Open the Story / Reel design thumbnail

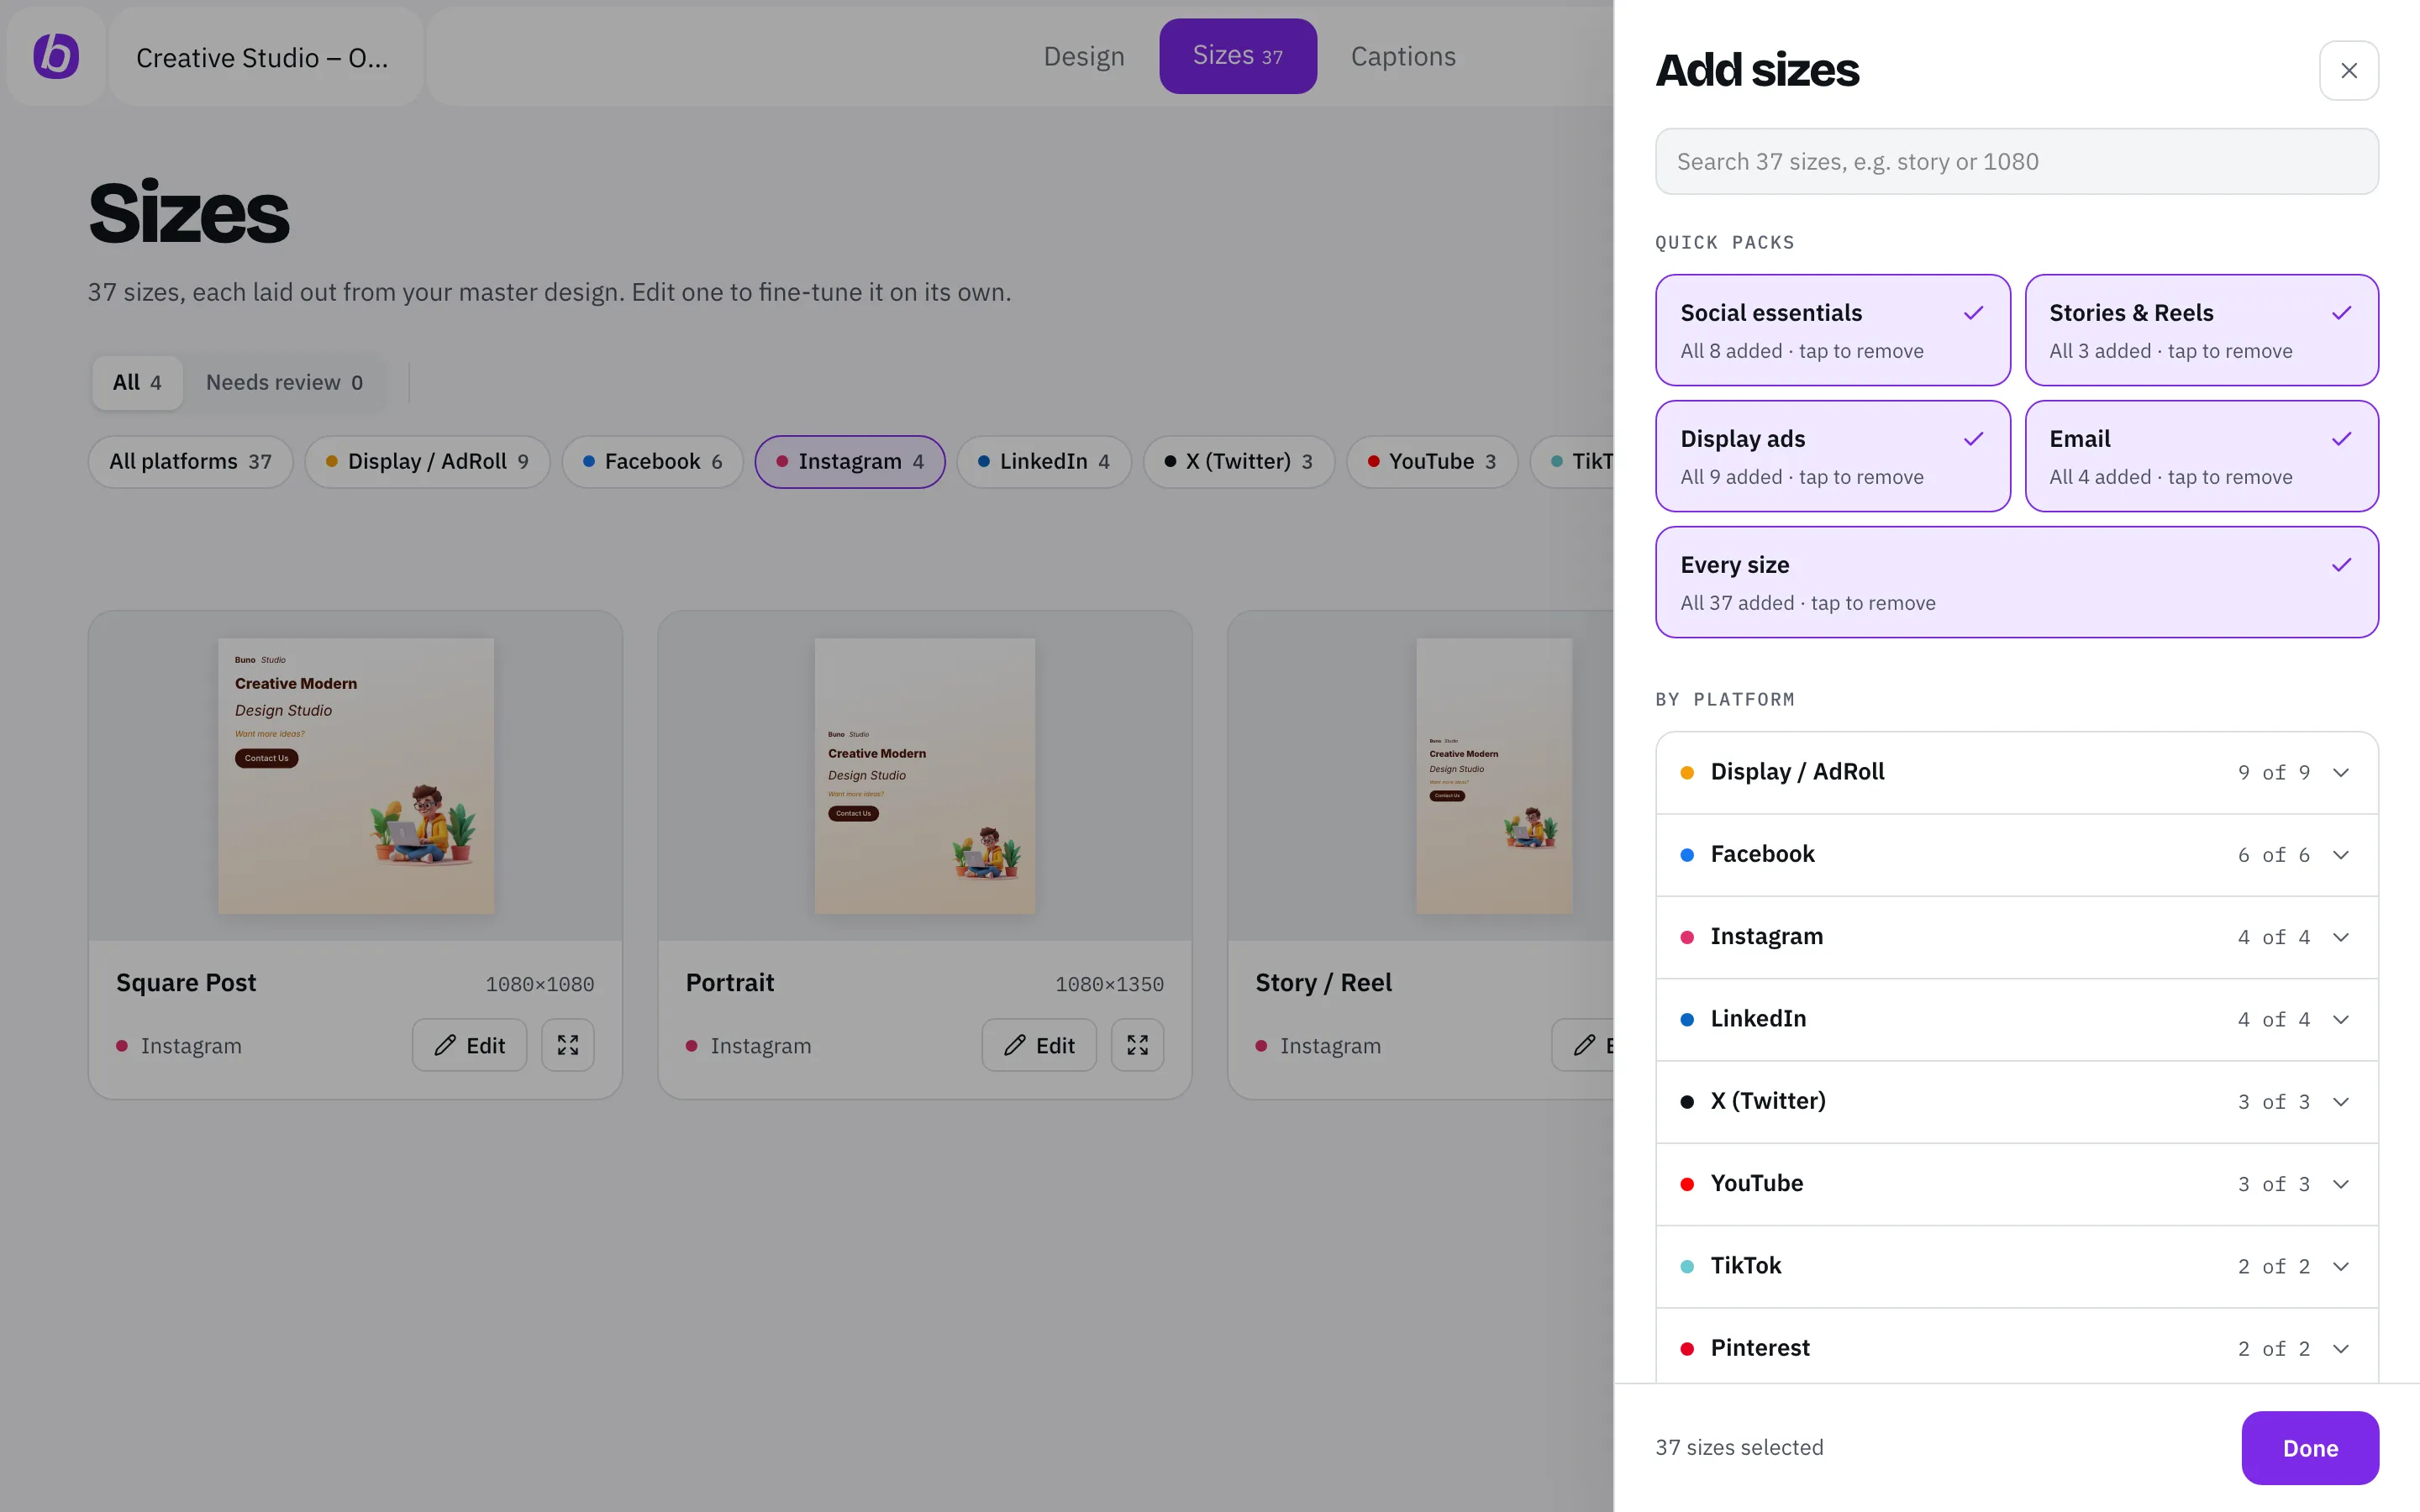1494,775
